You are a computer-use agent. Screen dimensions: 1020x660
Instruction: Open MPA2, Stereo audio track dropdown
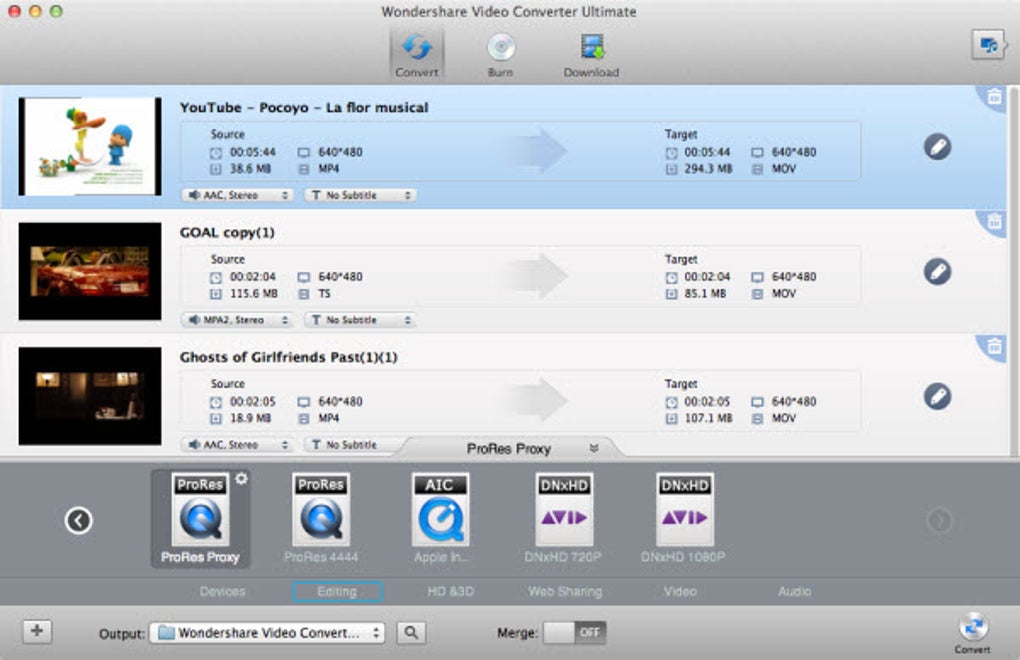pyautogui.click(x=237, y=320)
